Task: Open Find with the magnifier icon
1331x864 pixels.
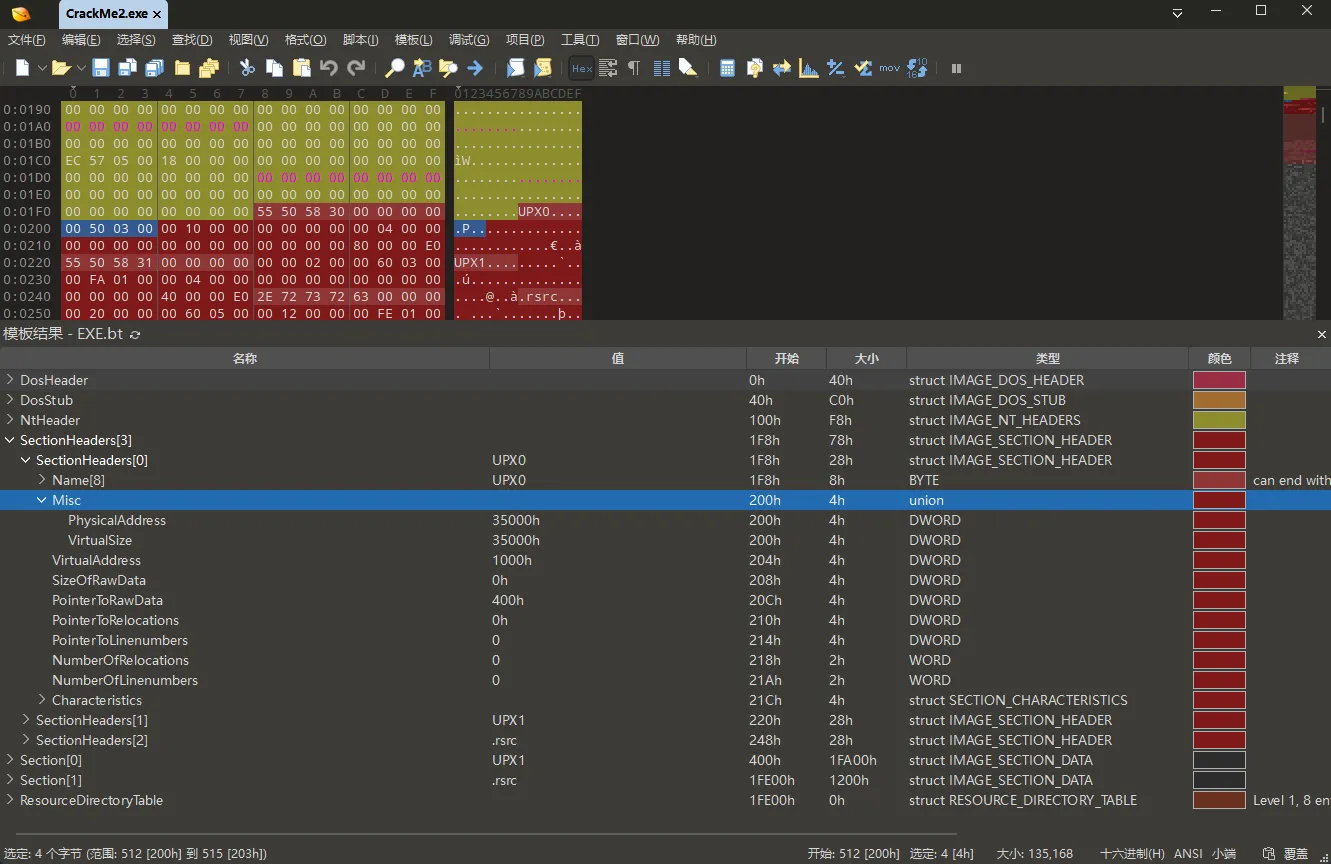Action: 395,68
